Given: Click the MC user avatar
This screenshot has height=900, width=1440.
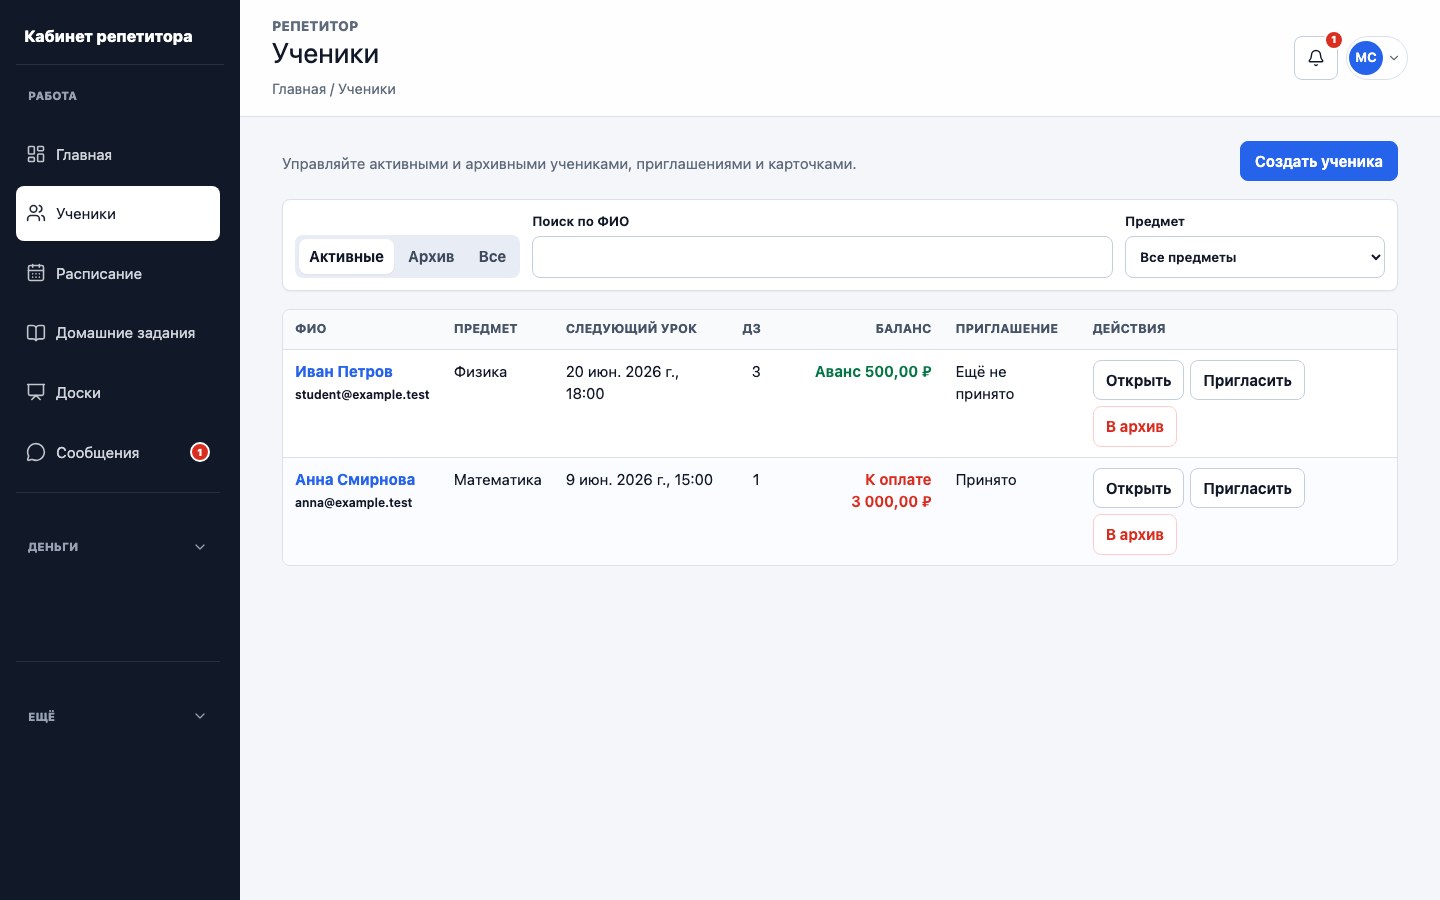Looking at the screenshot, I should click(1366, 58).
